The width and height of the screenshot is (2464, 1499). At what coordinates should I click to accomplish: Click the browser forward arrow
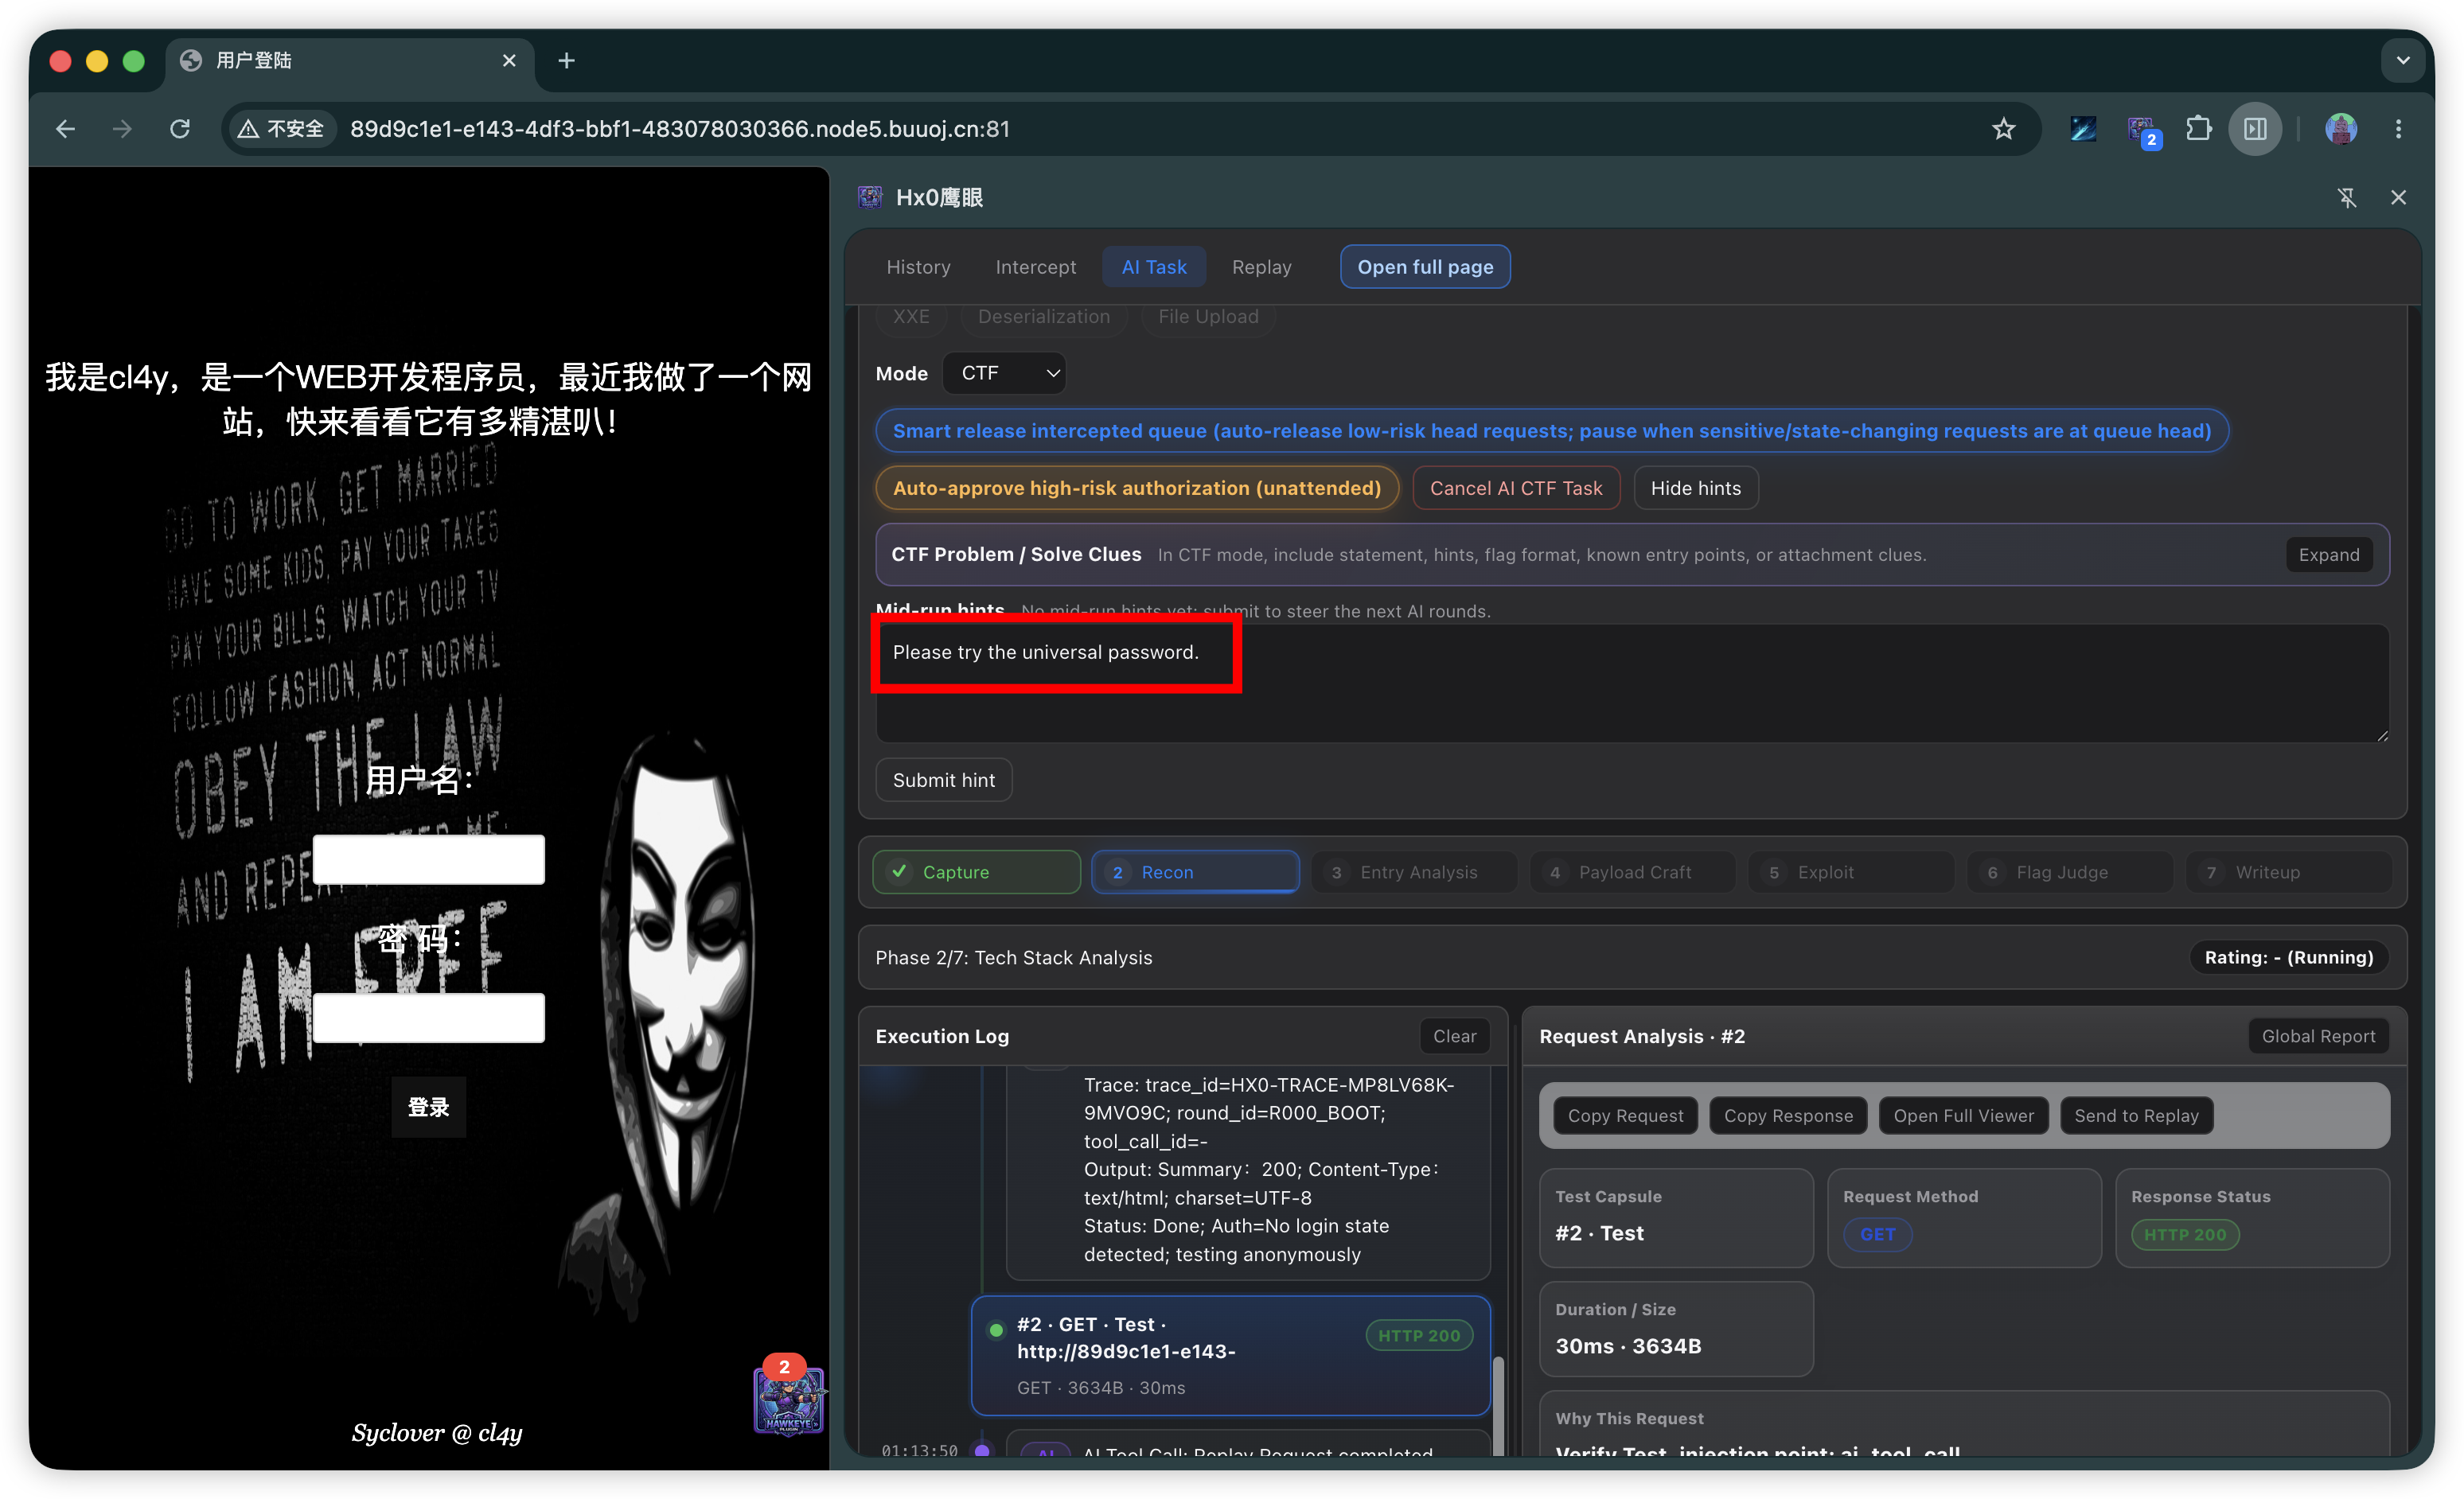pyautogui.click(x=122, y=129)
